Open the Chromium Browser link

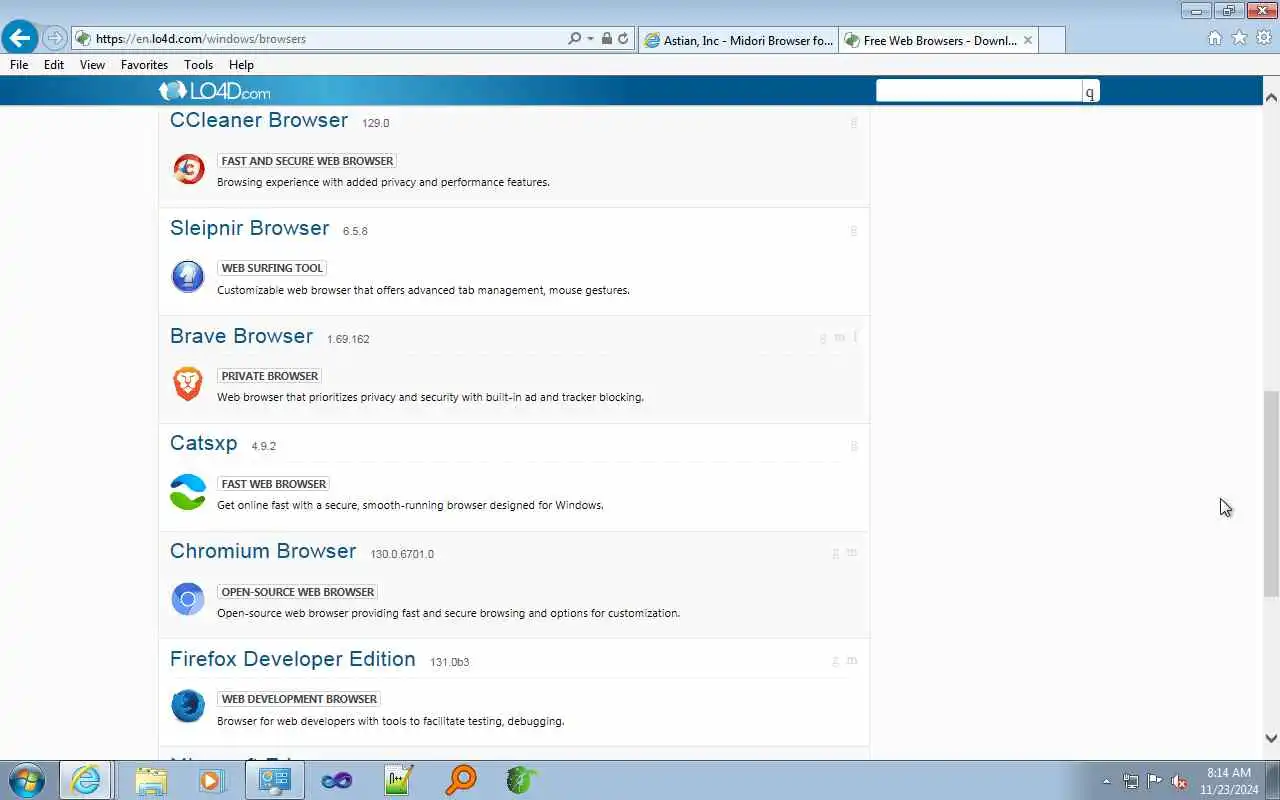coord(263,551)
